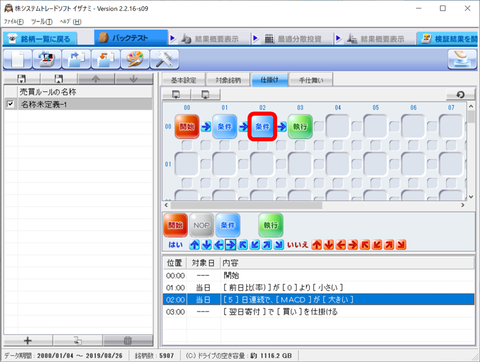
Task: Click the circular undo arrow above the grid
Action: click(x=460, y=95)
